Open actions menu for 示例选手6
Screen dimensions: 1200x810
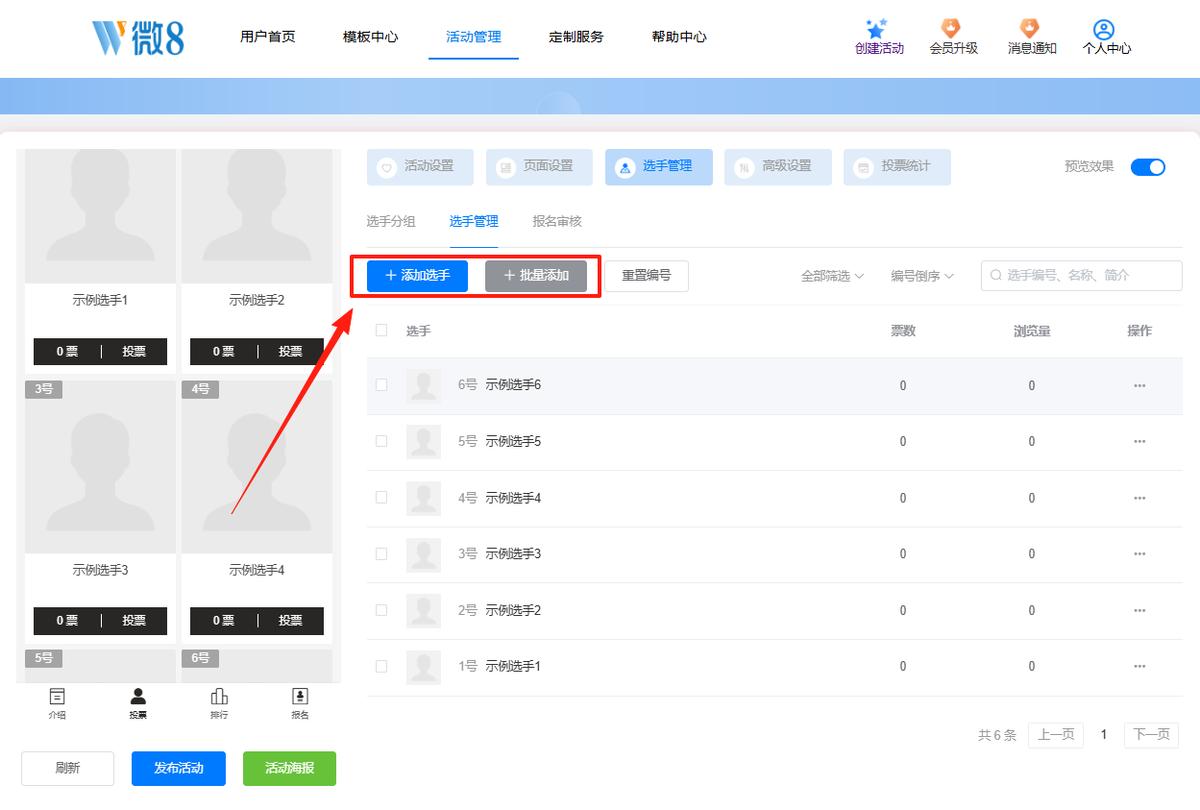1139,385
